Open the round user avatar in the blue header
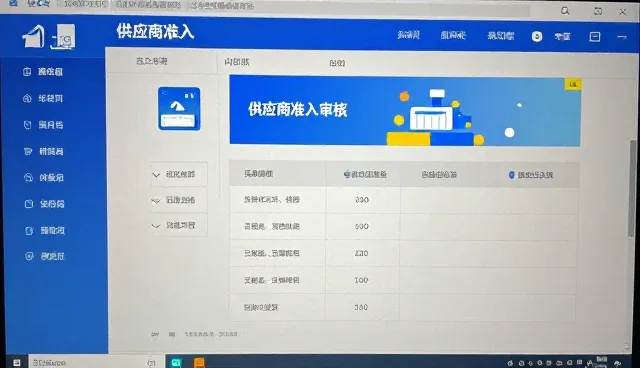The height and width of the screenshot is (368, 640). (x=537, y=36)
